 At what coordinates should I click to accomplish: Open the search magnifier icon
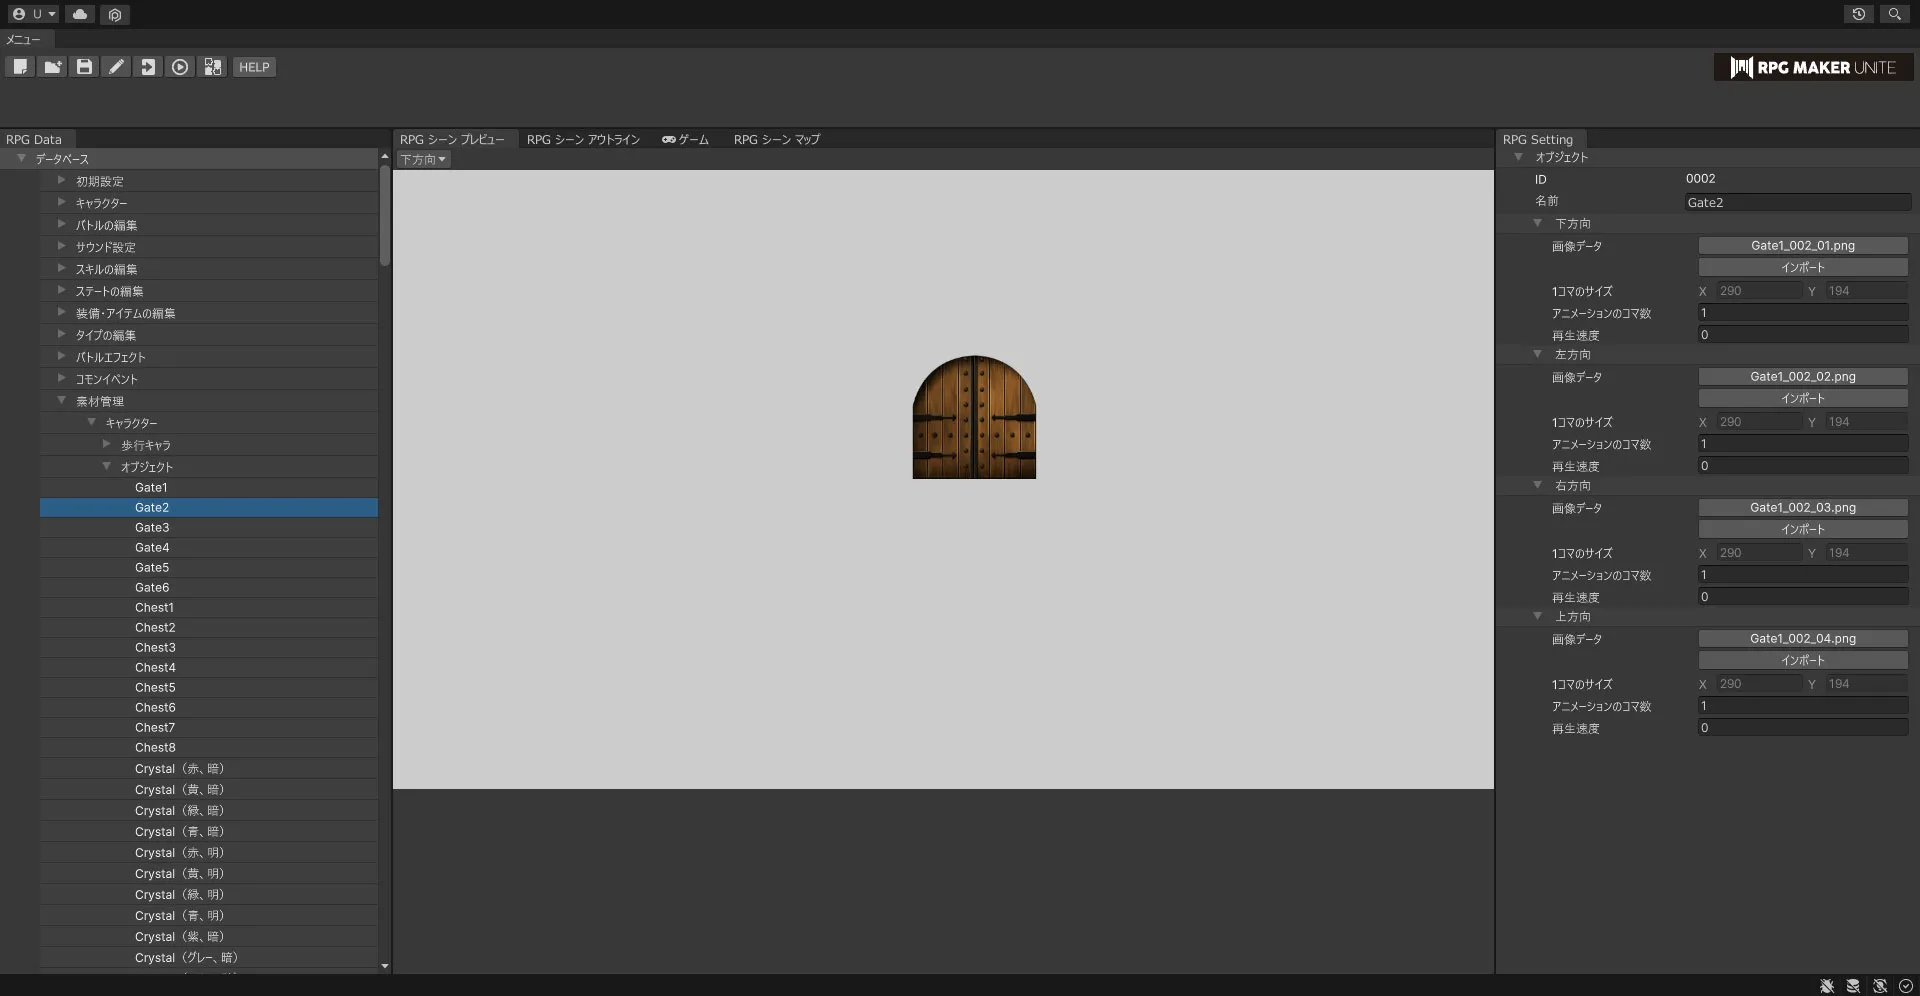pyautogui.click(x=1894, y=14)
